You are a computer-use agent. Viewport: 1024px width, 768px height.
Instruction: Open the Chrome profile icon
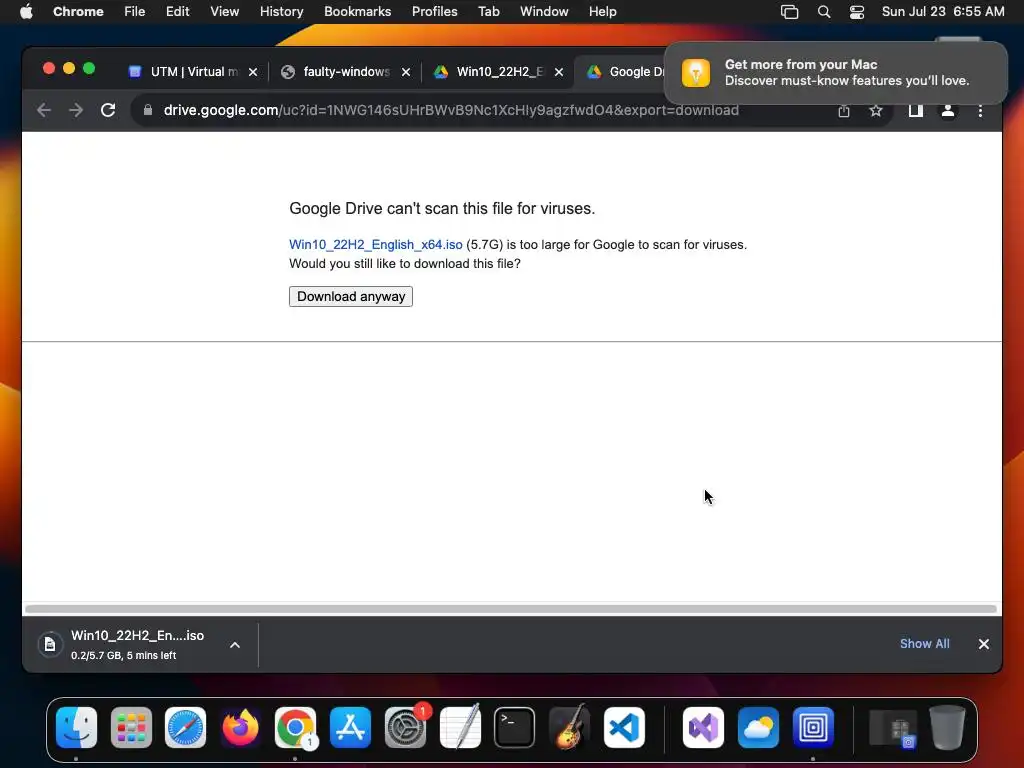(x=948, y=111)
